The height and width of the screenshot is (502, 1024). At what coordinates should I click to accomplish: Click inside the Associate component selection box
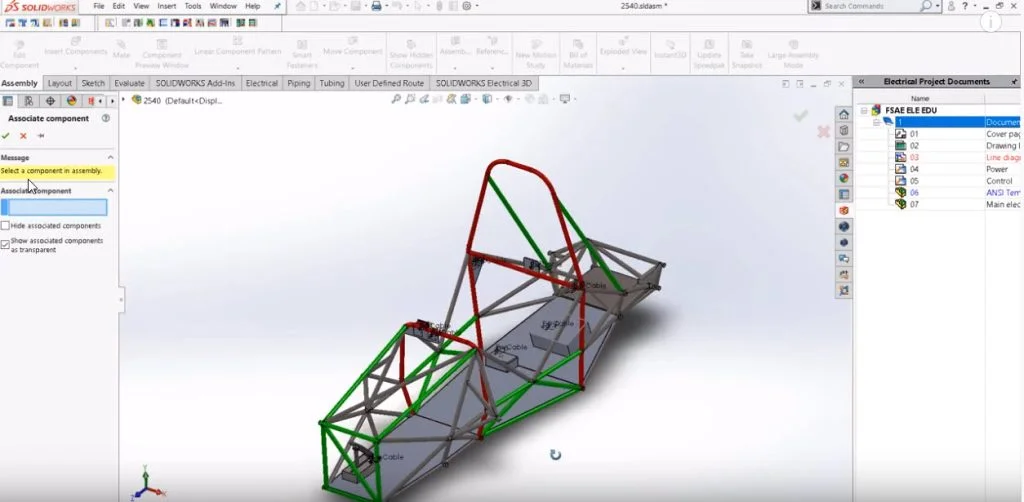point(54,208)
